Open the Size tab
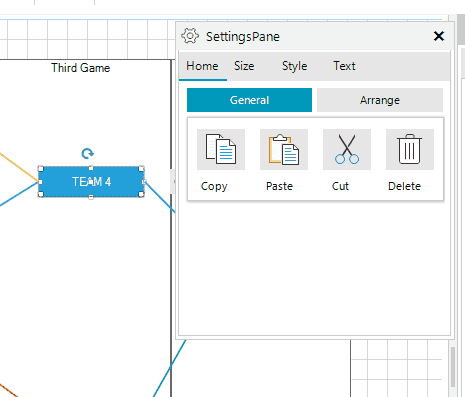 (244, 66)
